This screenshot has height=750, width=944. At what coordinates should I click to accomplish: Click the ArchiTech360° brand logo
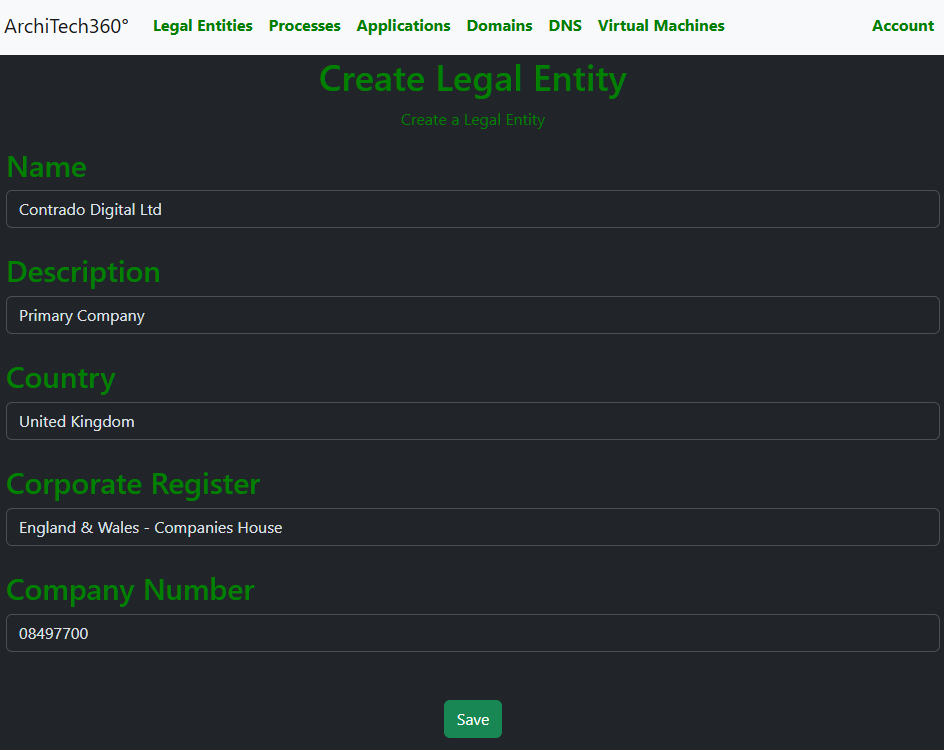click(66, 26)
